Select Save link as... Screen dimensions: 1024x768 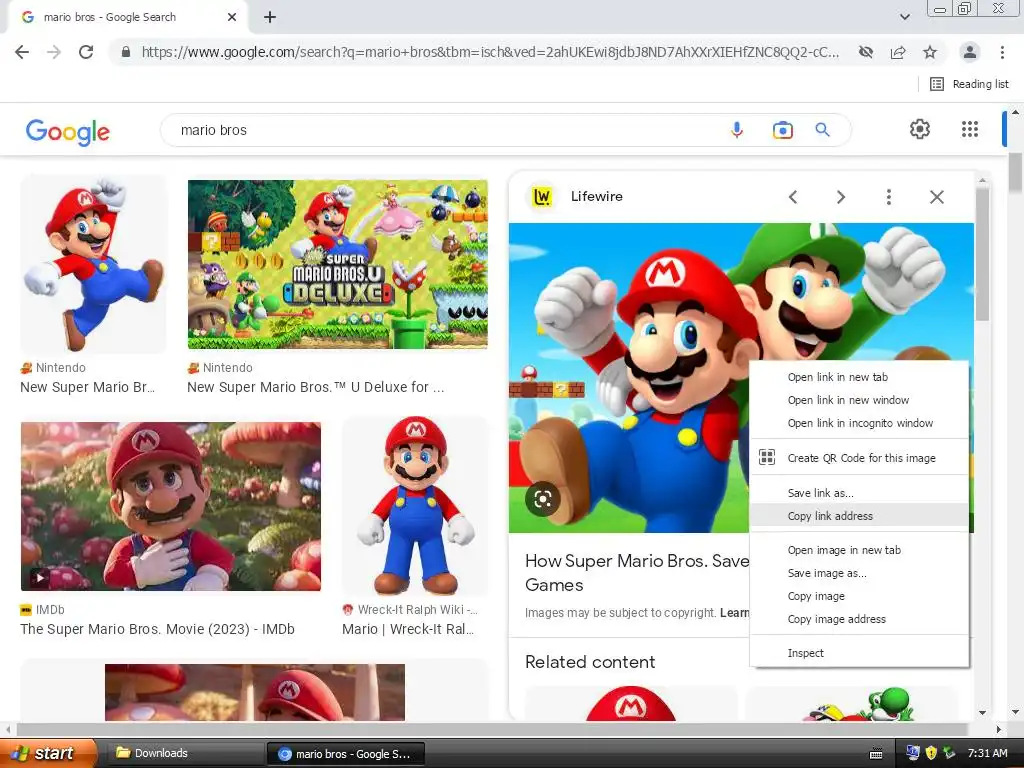(x=859, y=493)
